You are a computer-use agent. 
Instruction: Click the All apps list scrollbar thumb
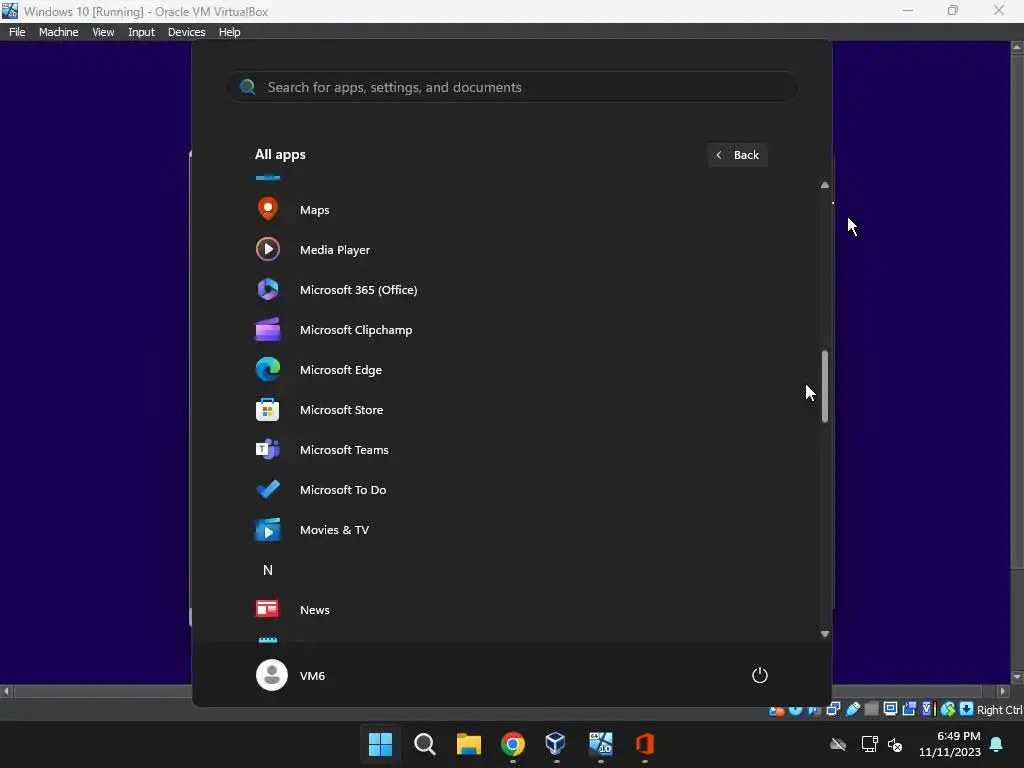tap(825, 386)
